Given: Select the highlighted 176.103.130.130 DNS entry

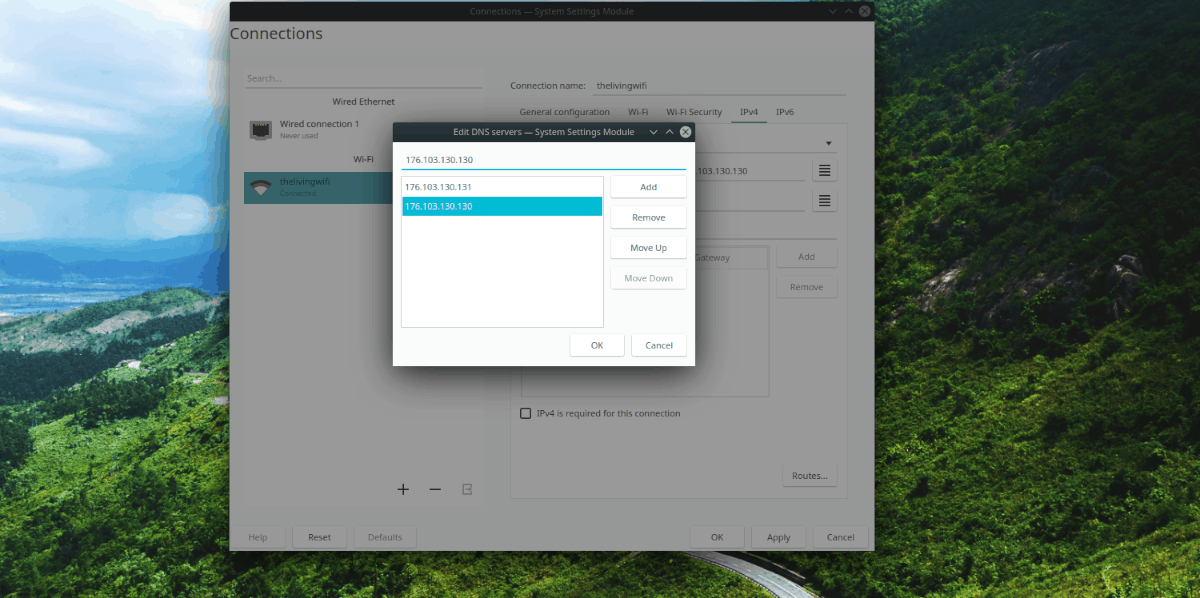Looking at the screenshot, I should tap(502, 206).
